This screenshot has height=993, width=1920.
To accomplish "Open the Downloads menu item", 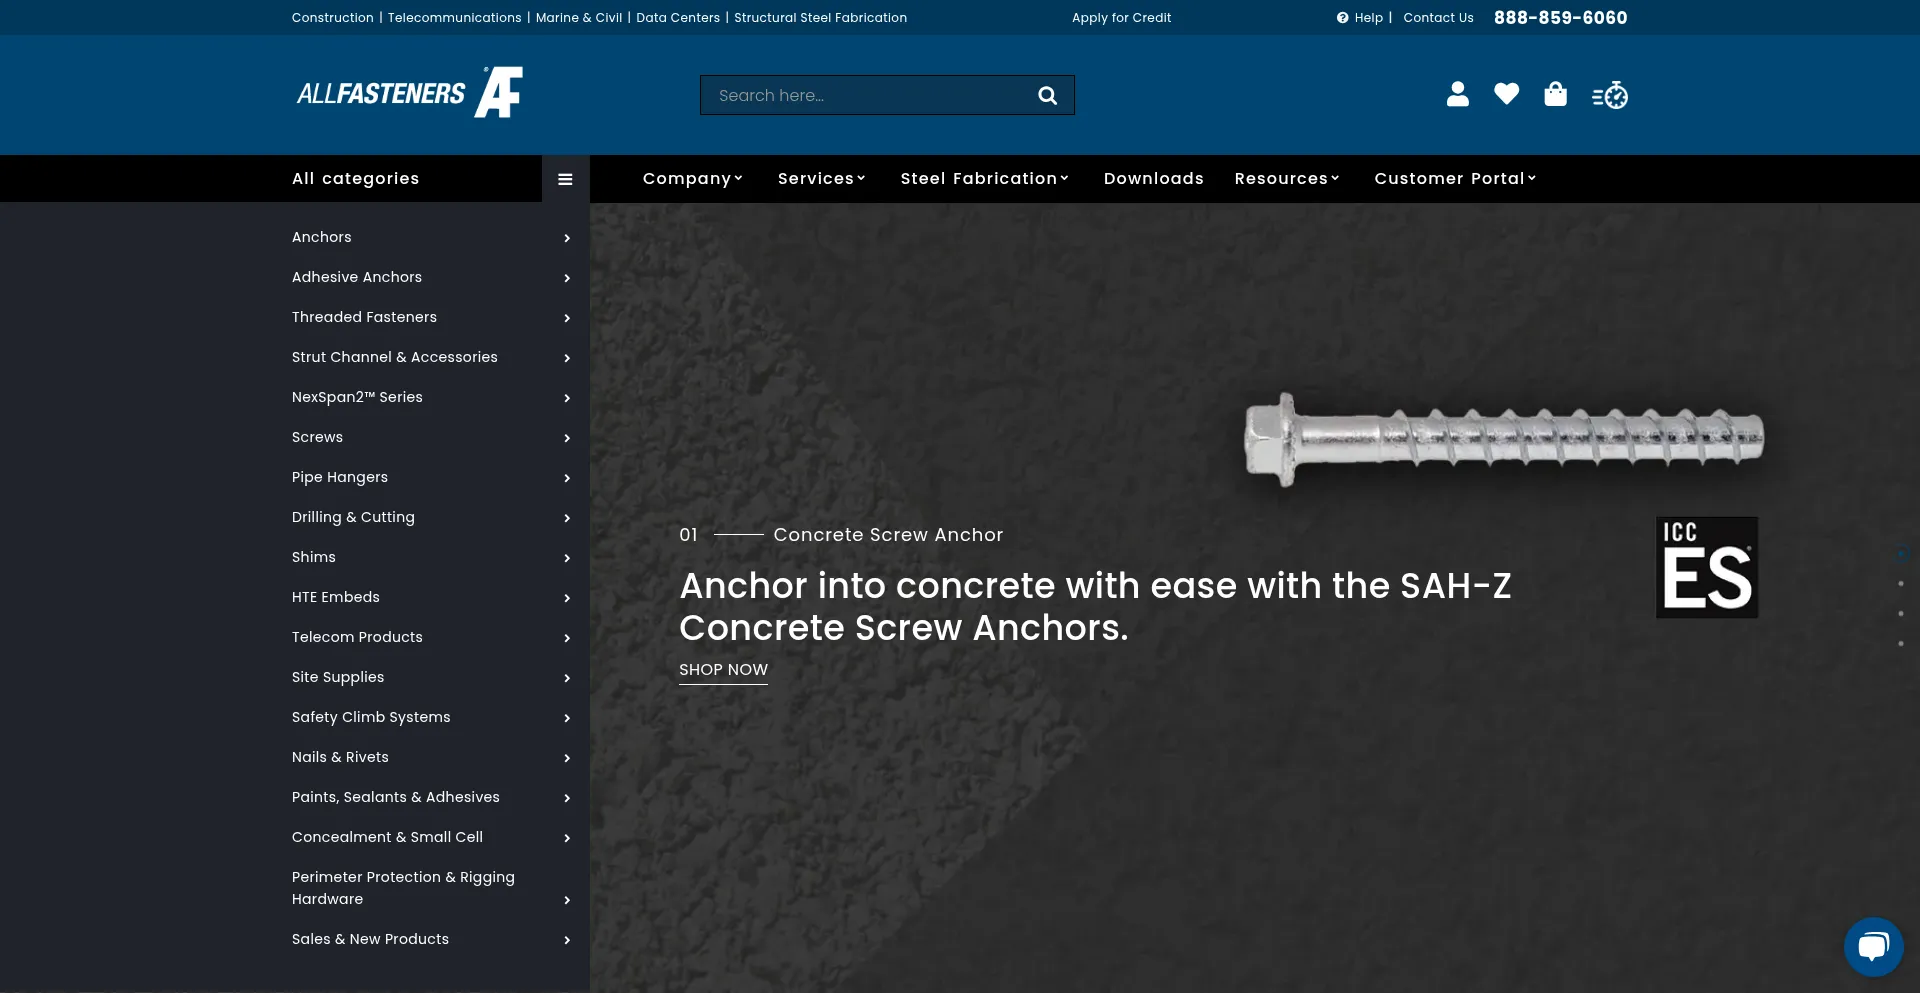I will (1153, 178).
